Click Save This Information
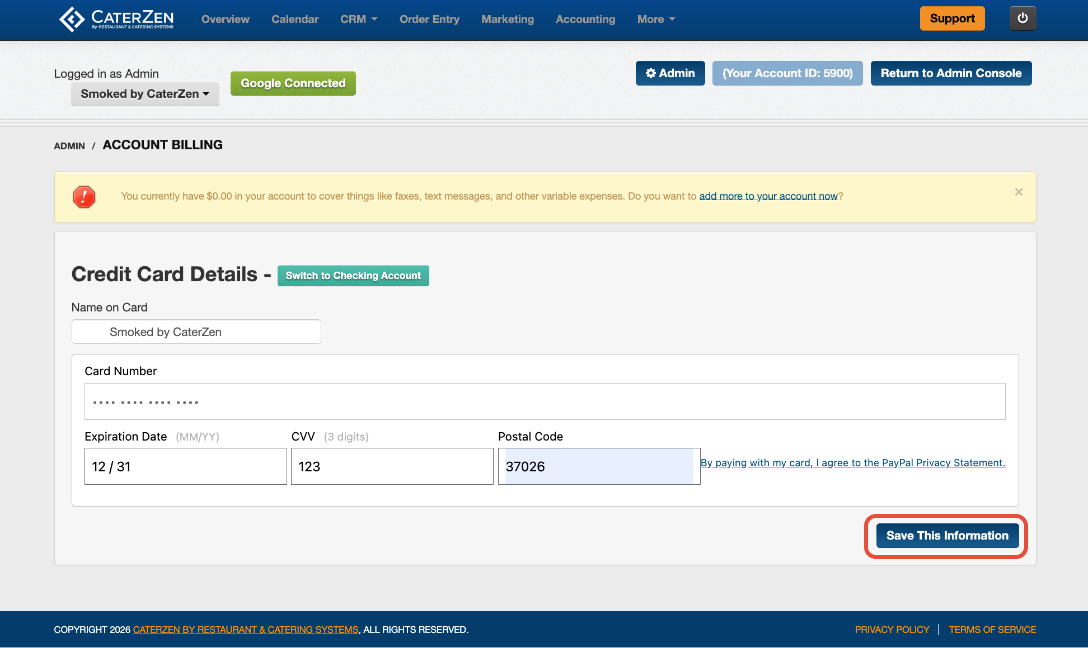Screen dimensions: 1088x648 947,536
